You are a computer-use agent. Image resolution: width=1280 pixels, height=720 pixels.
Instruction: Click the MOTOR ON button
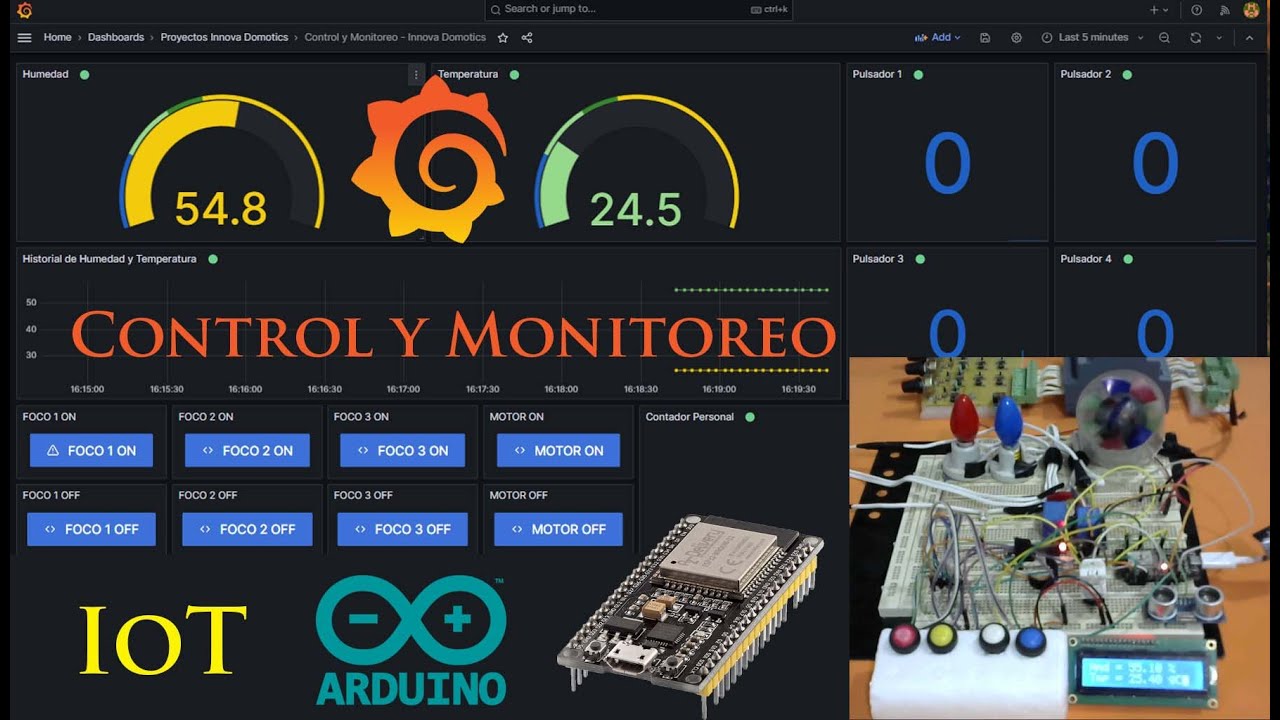558,451
